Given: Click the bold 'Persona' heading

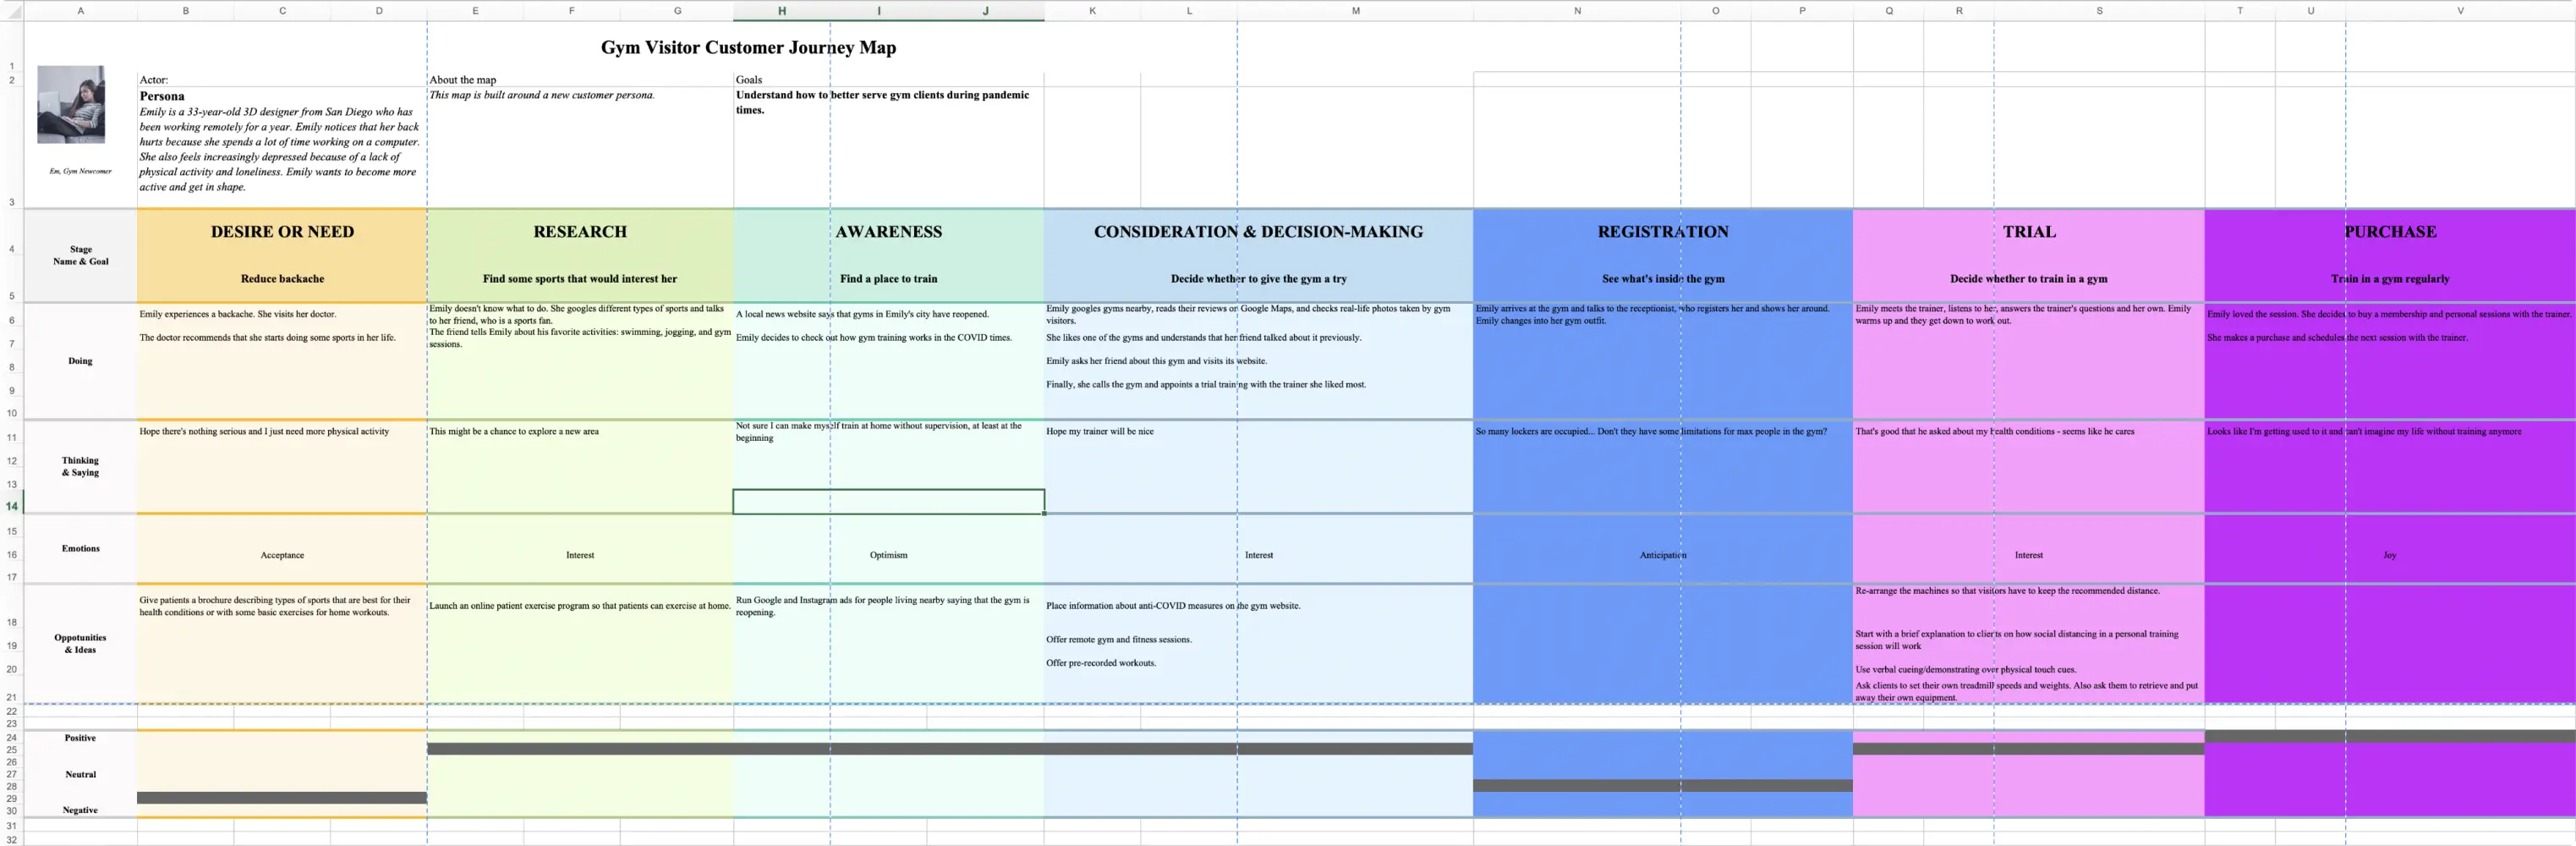Looking at the screenshot, I should click(x=162, y=96).
